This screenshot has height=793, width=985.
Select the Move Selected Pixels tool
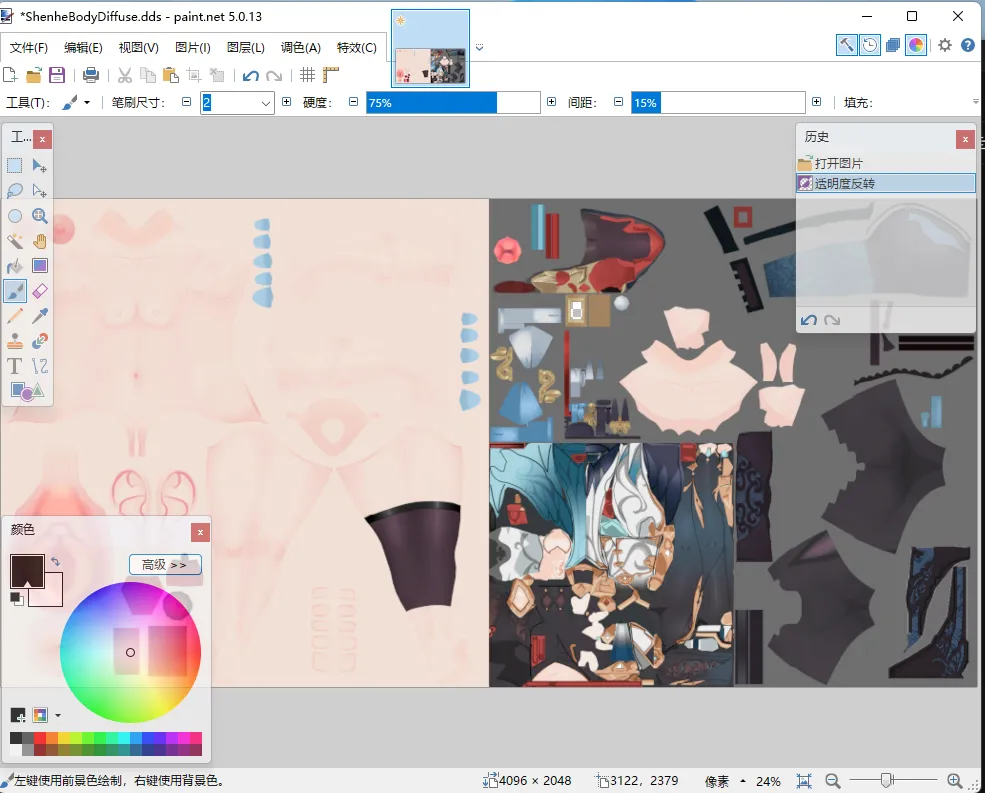click(x=40, y=166)
